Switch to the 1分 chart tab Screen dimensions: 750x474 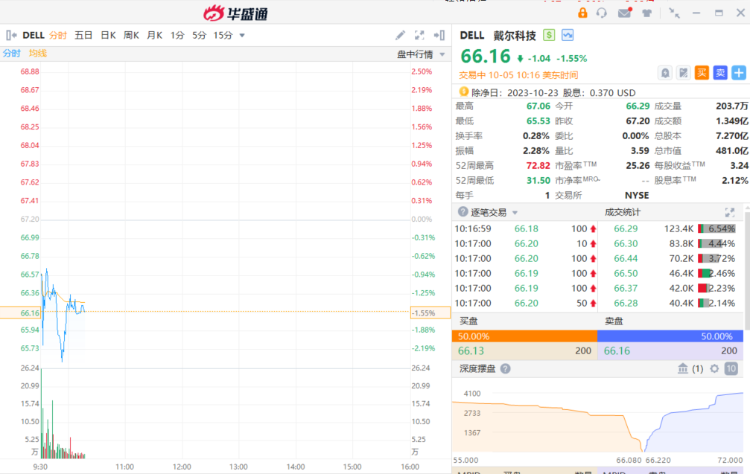click(x=177, y=35)
